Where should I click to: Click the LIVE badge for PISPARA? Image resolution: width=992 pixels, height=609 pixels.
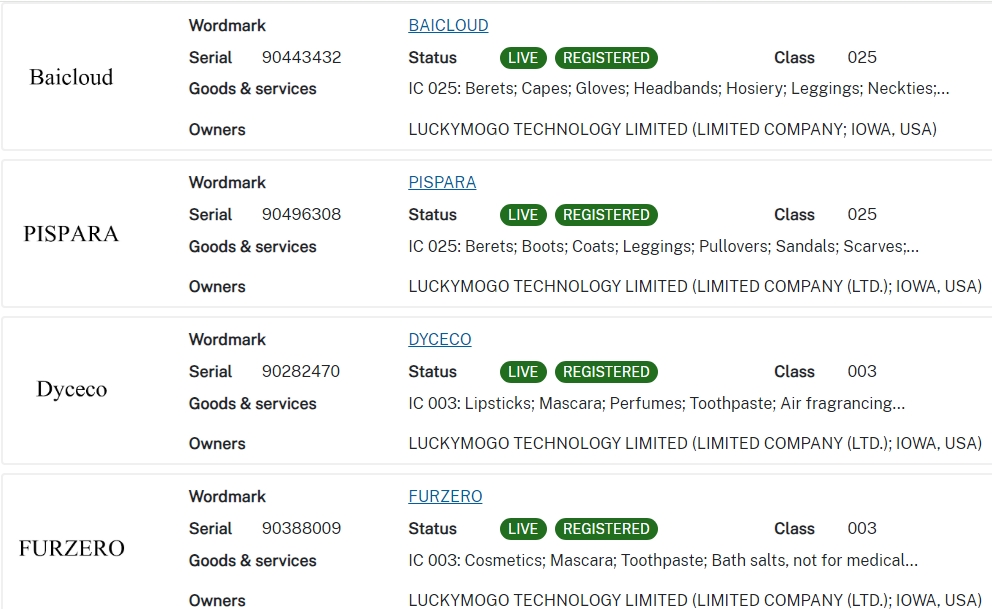click(x=522, y=214)
